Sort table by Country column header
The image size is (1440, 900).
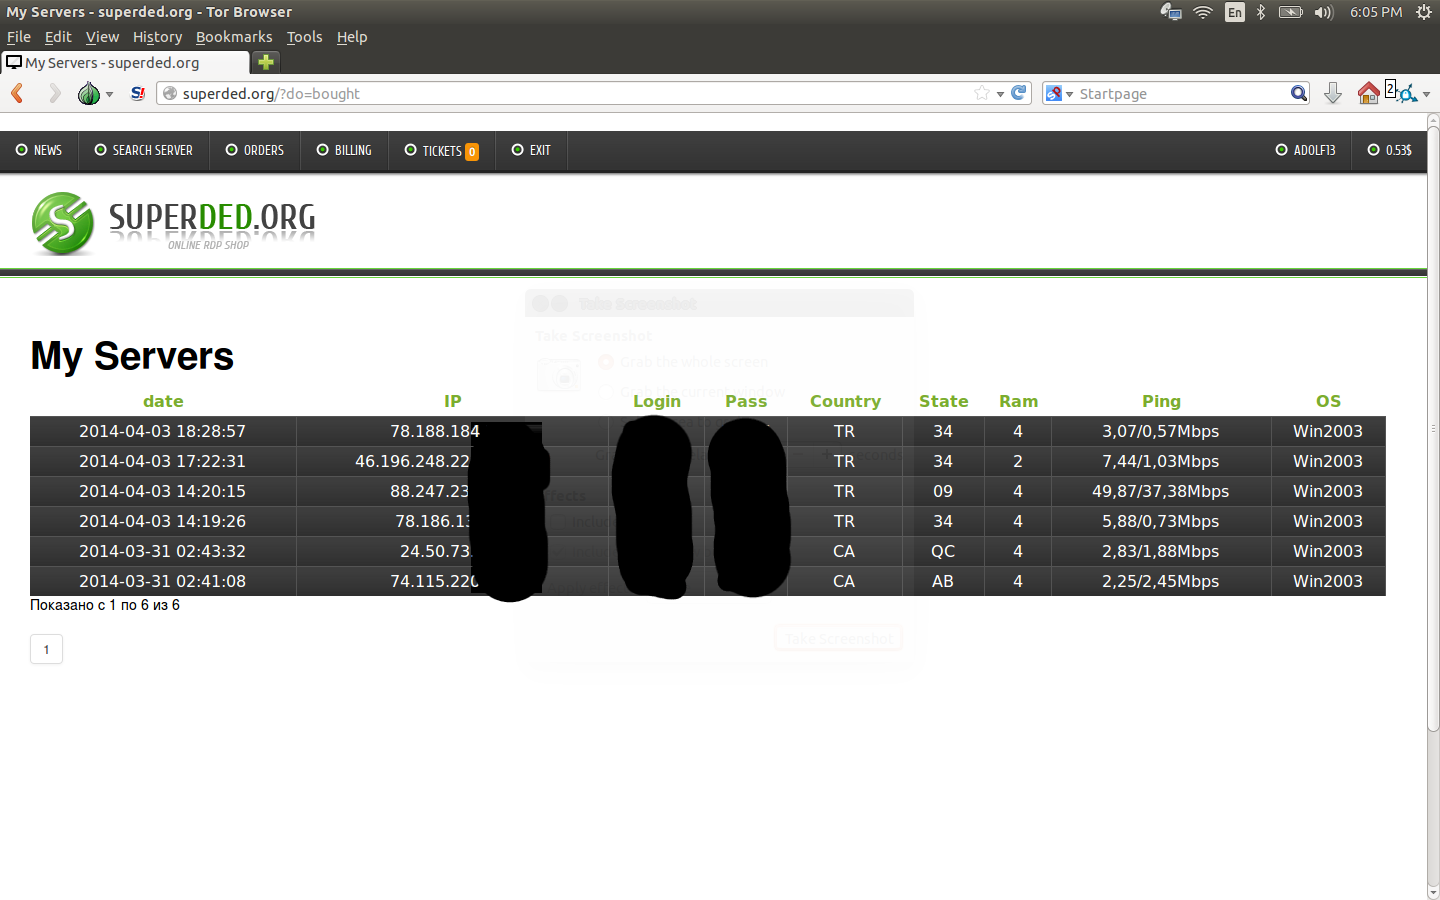[x=845, y=401]
